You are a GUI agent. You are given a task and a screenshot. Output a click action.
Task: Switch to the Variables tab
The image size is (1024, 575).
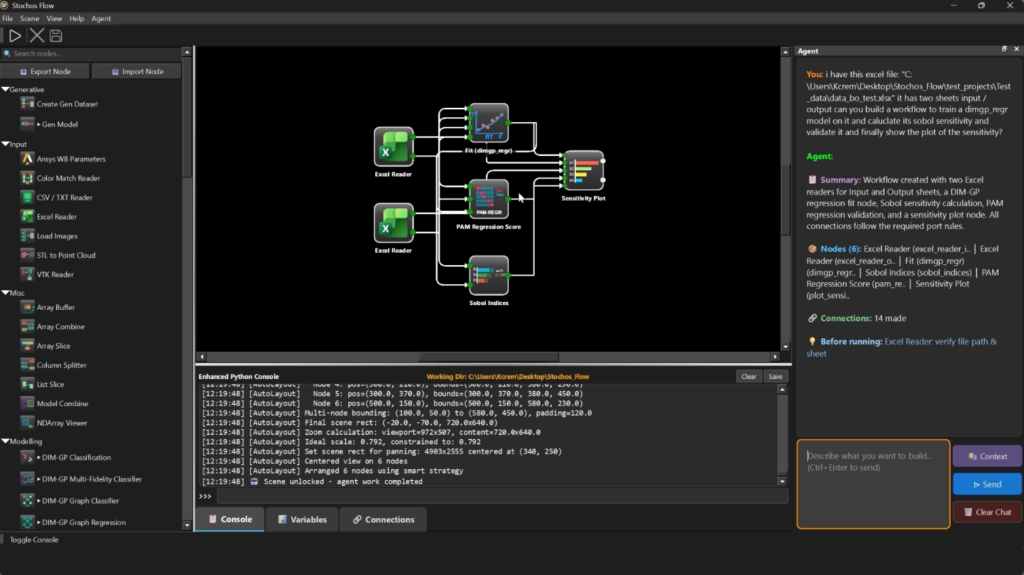302,519
